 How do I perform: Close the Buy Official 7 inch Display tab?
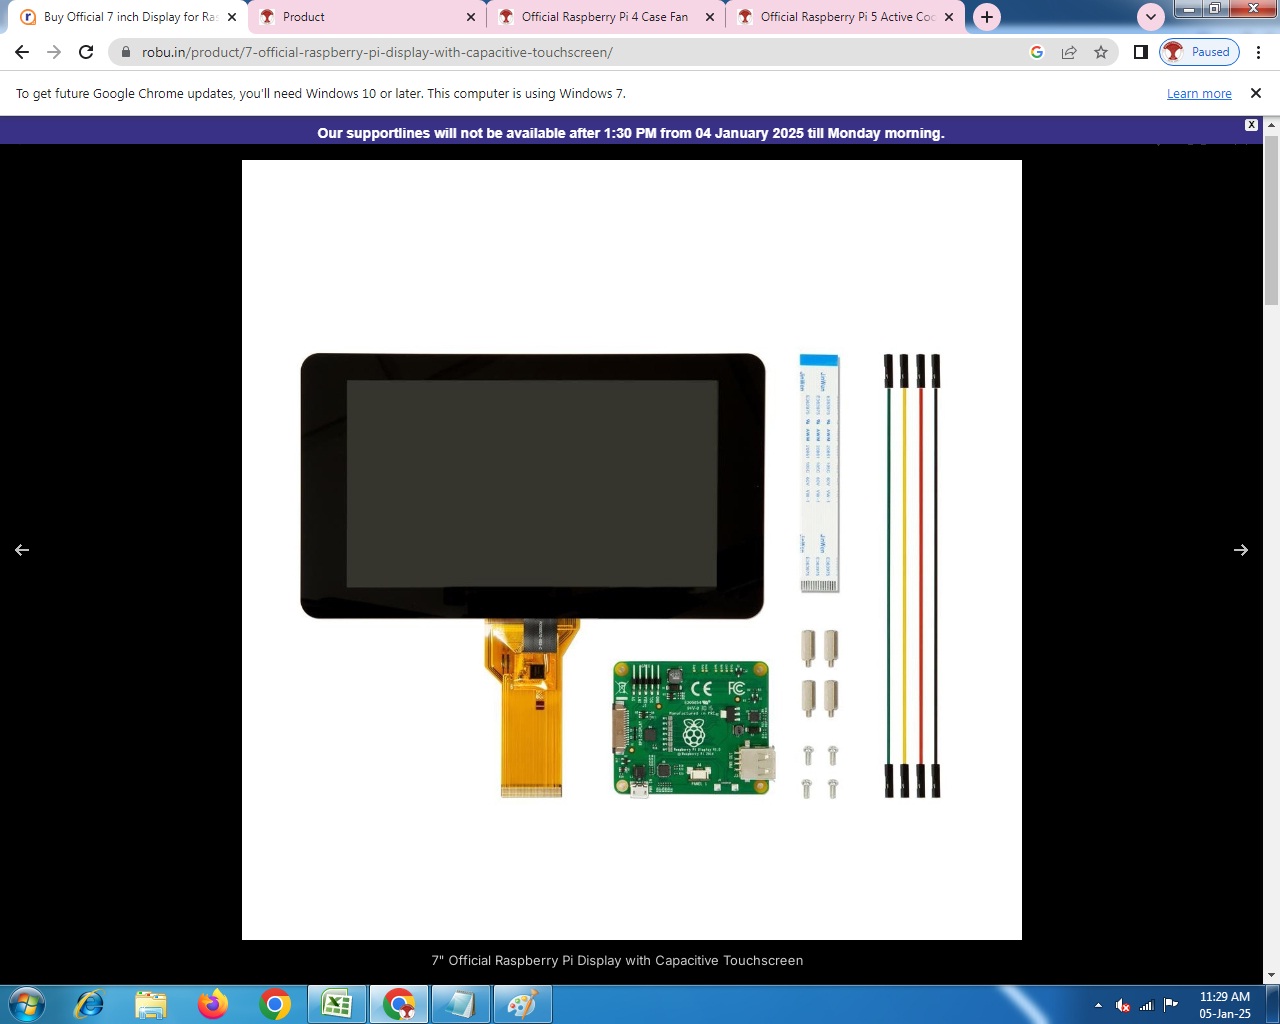[232, 17]
